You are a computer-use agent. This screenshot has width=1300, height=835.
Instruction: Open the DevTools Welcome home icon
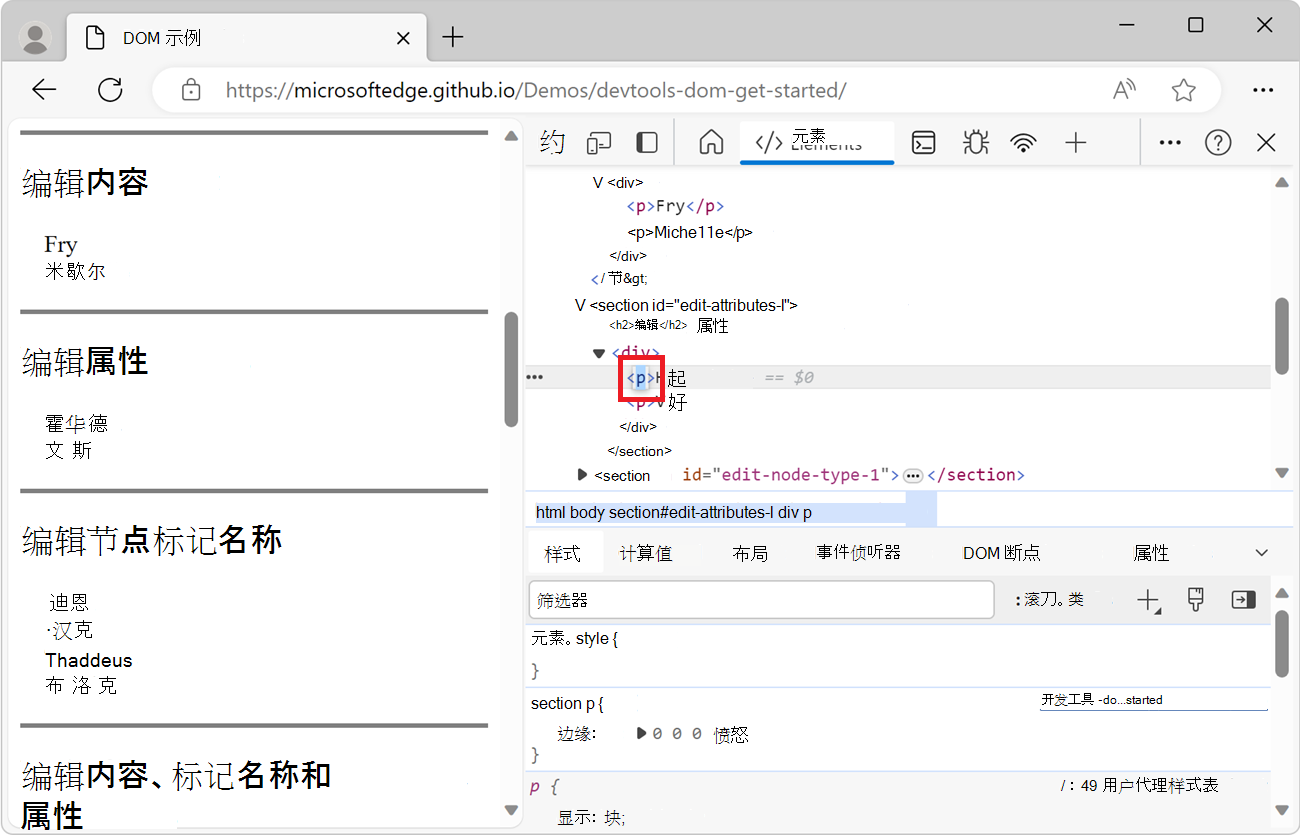[x=711, y=143]
